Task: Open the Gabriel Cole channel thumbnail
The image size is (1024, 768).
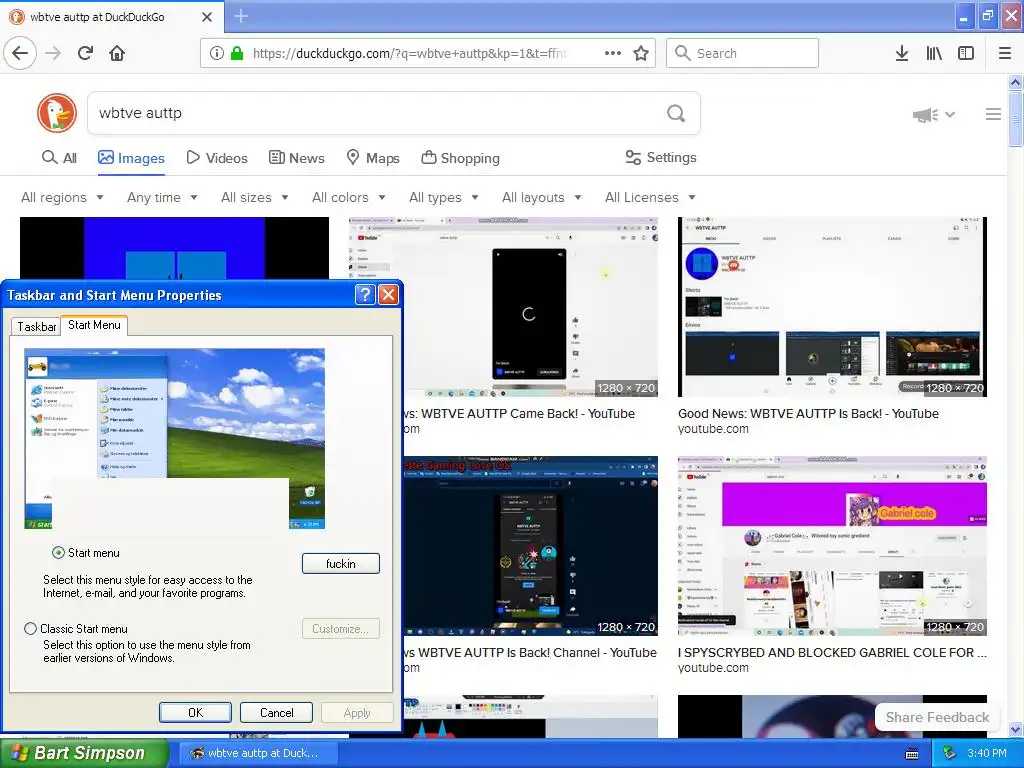Action: click(x=832, y=546)
